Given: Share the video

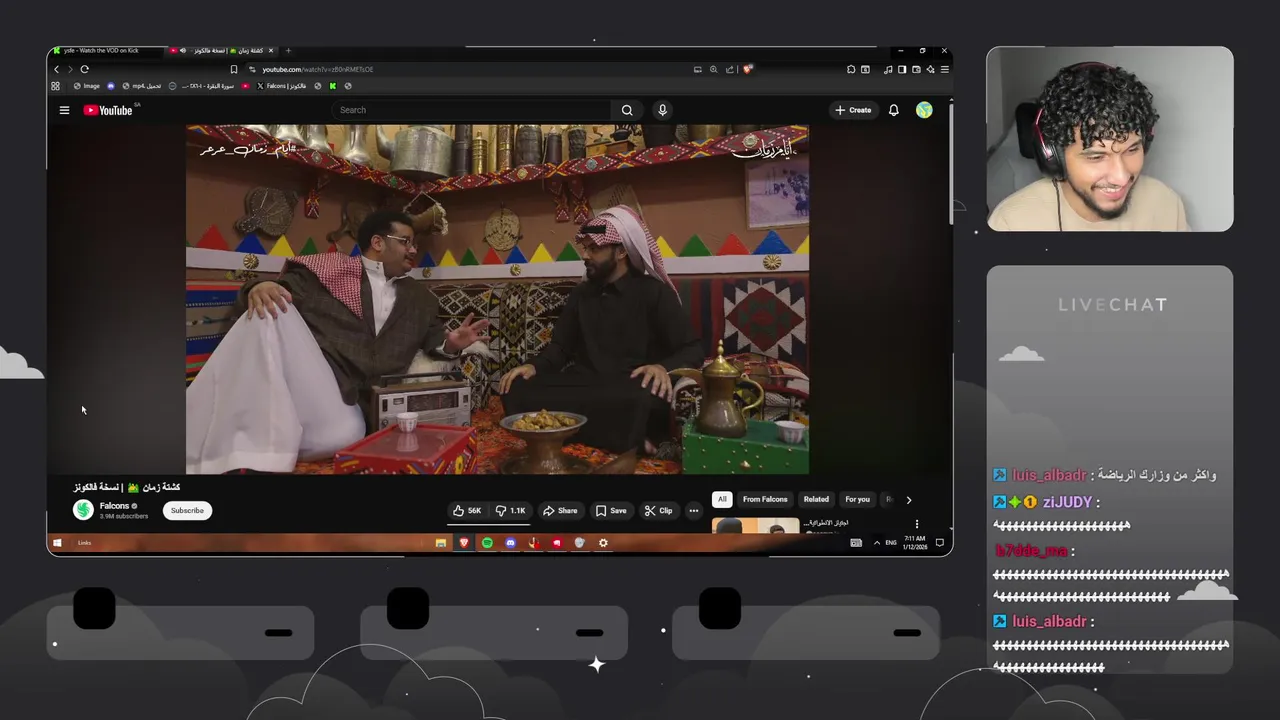Looking at the screenshot, I should (560, 510).
